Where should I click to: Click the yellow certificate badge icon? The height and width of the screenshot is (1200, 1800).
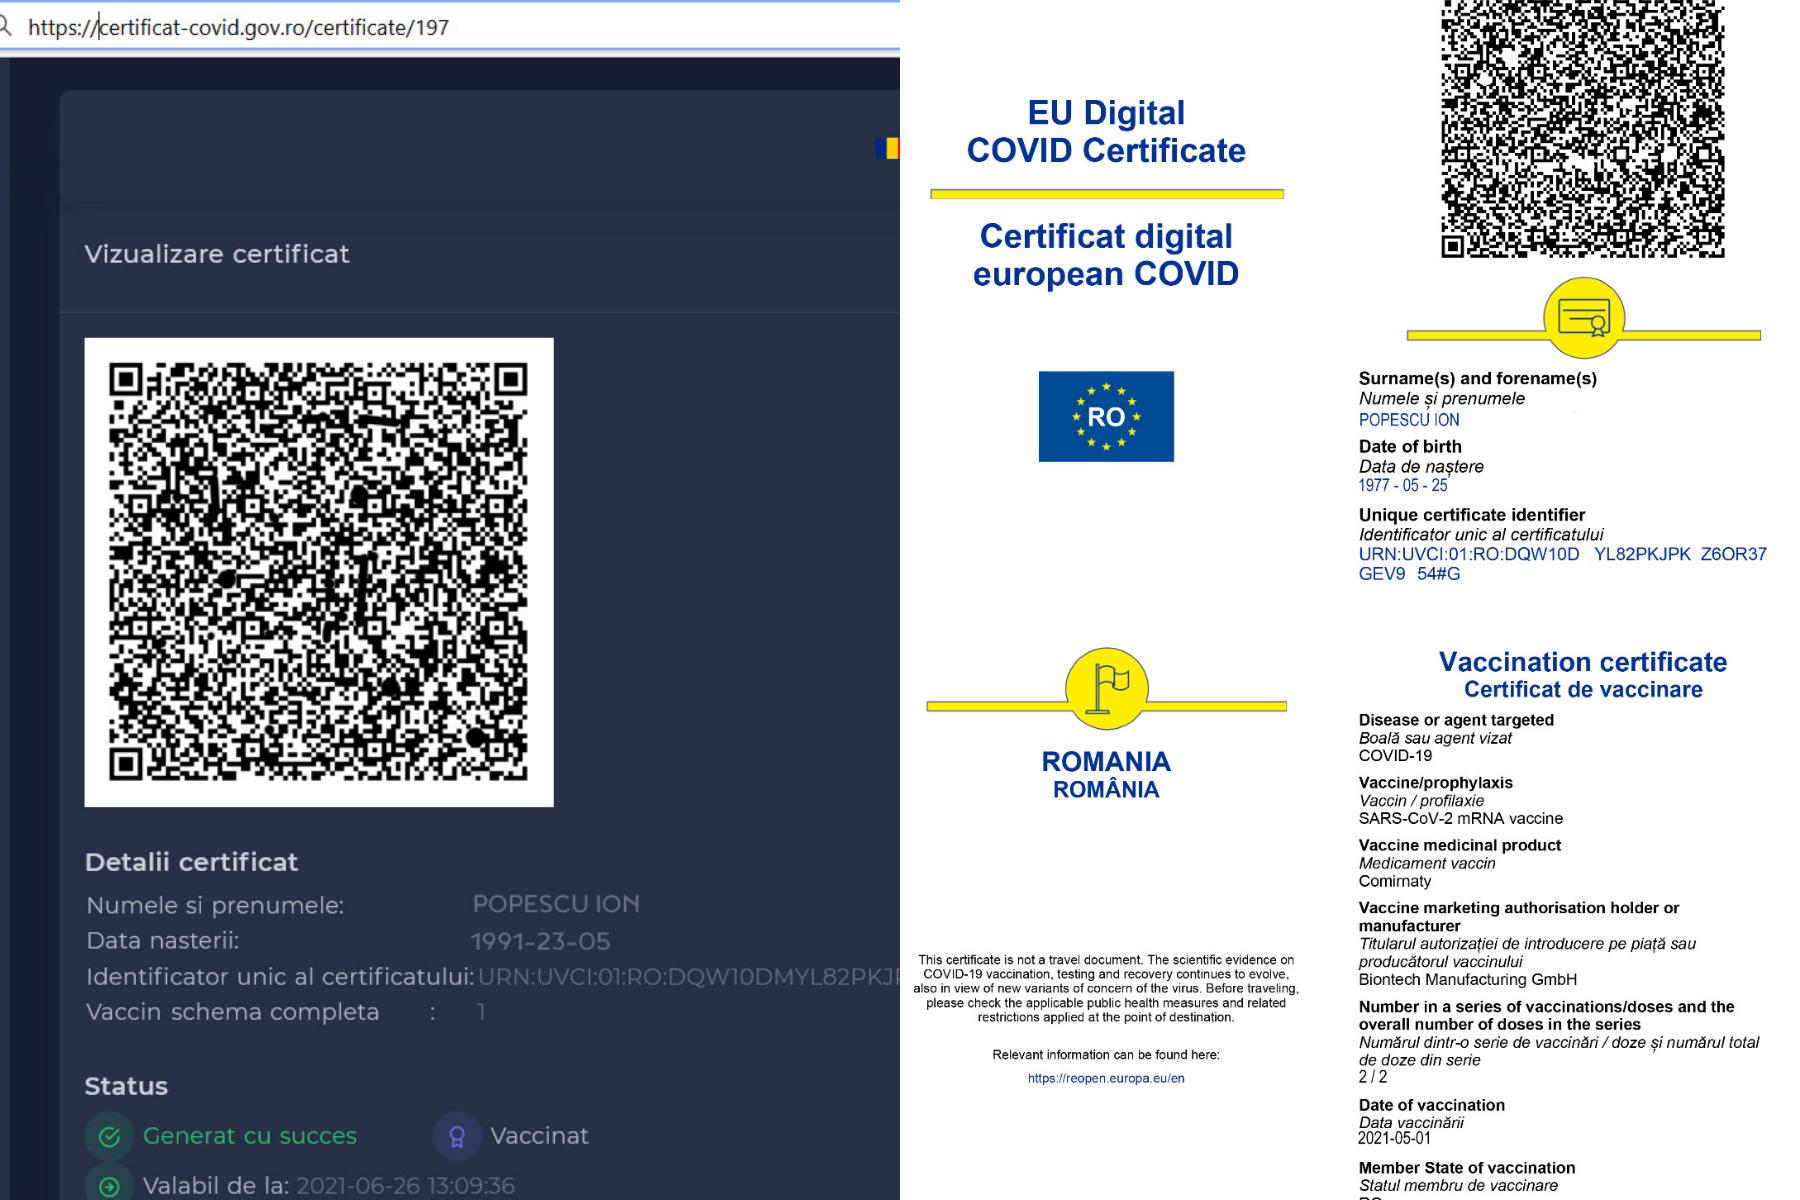point(1583,318)
